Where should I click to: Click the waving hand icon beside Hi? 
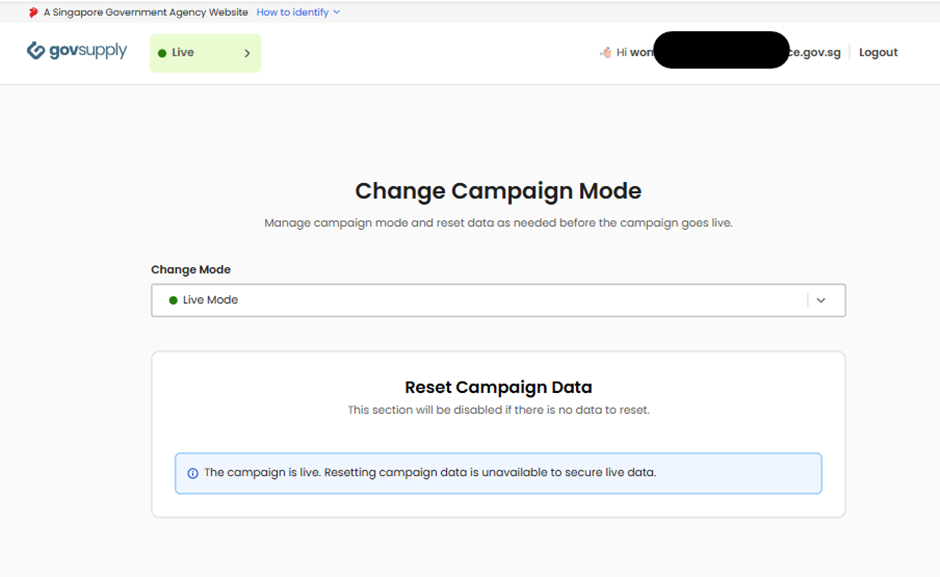point(606,53)
